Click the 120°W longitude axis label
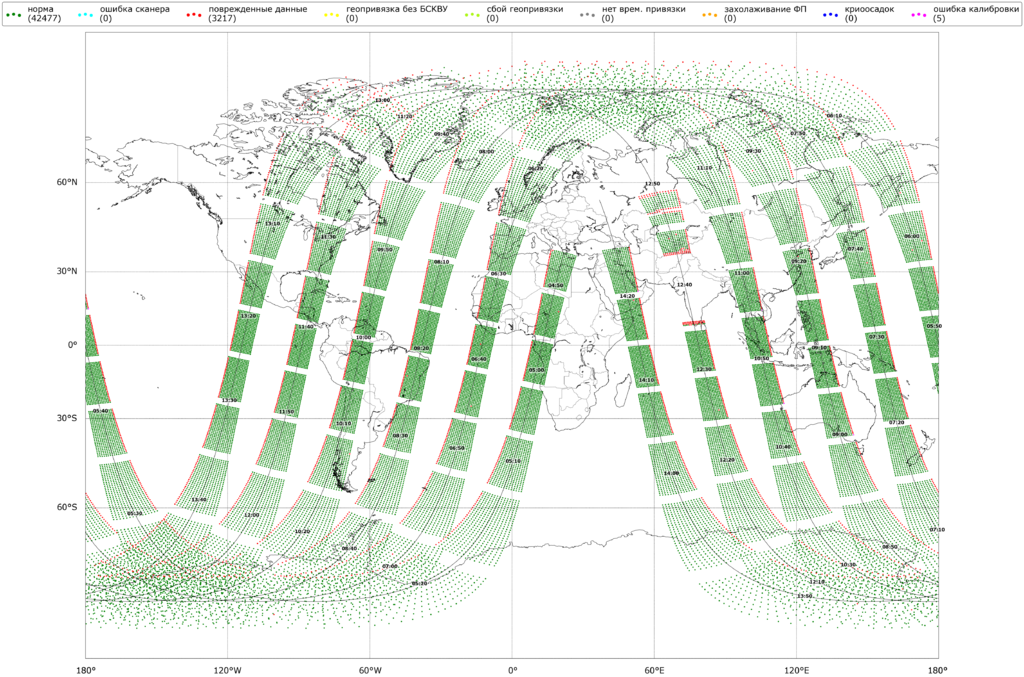This screenshot has height=677, width=1024. pos(227,668)
